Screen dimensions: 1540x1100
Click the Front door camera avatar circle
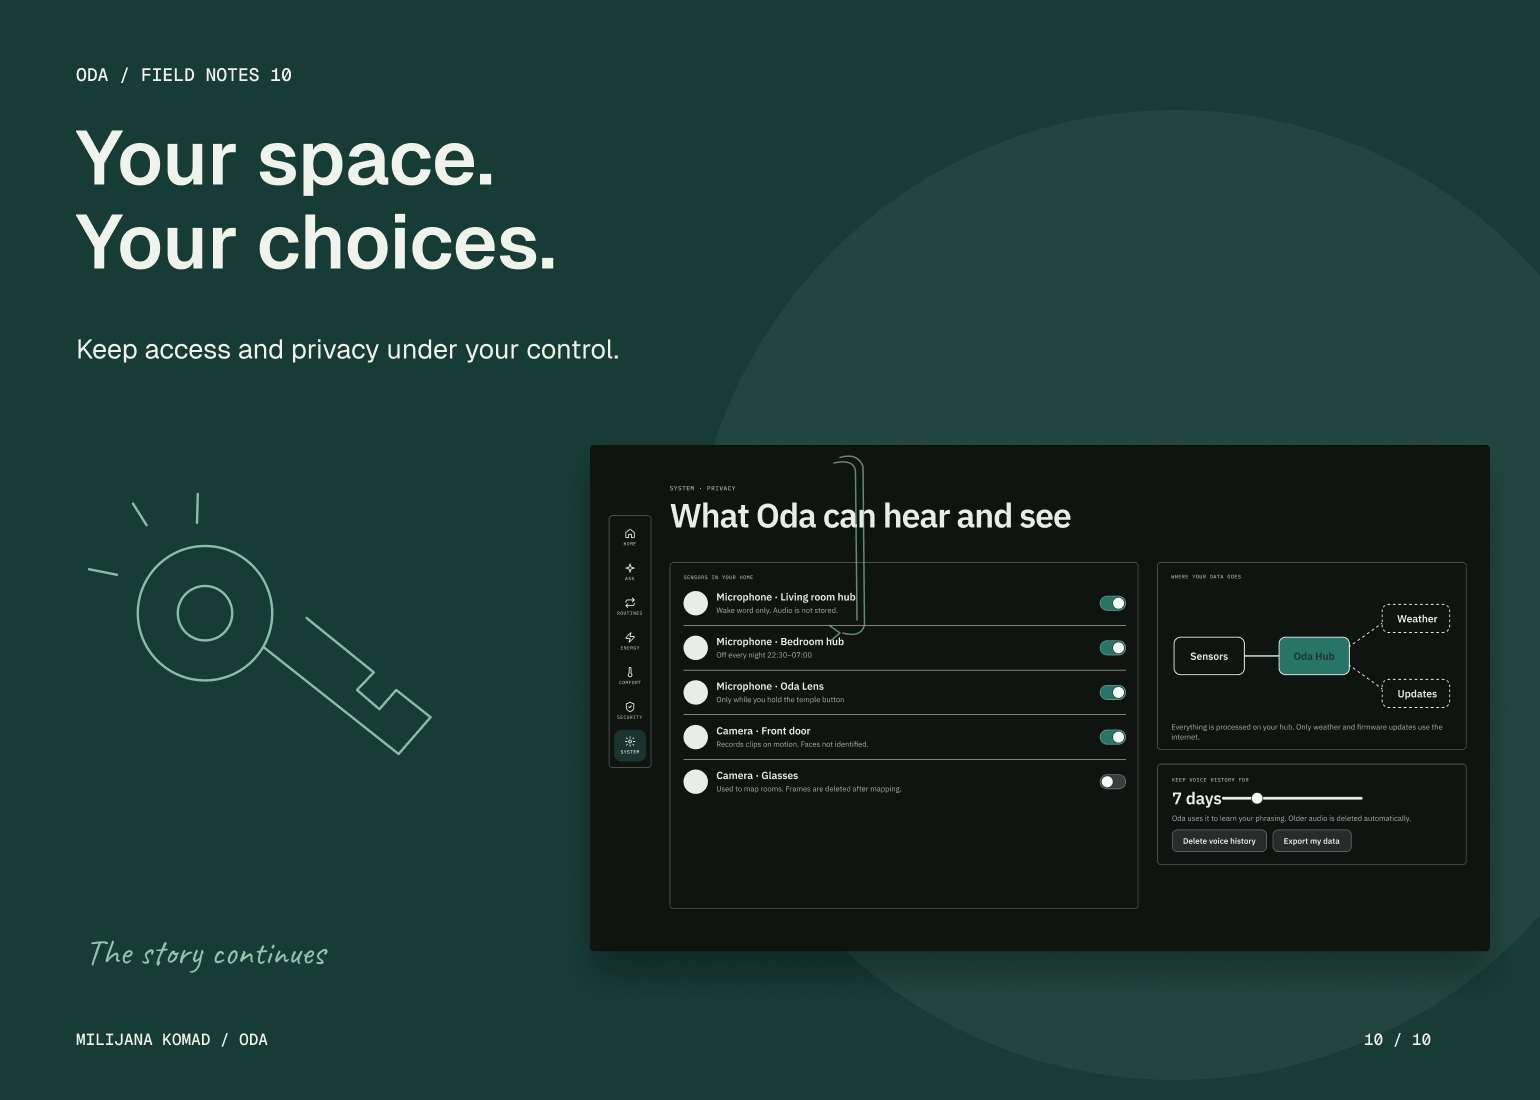[x=696, y=737]
